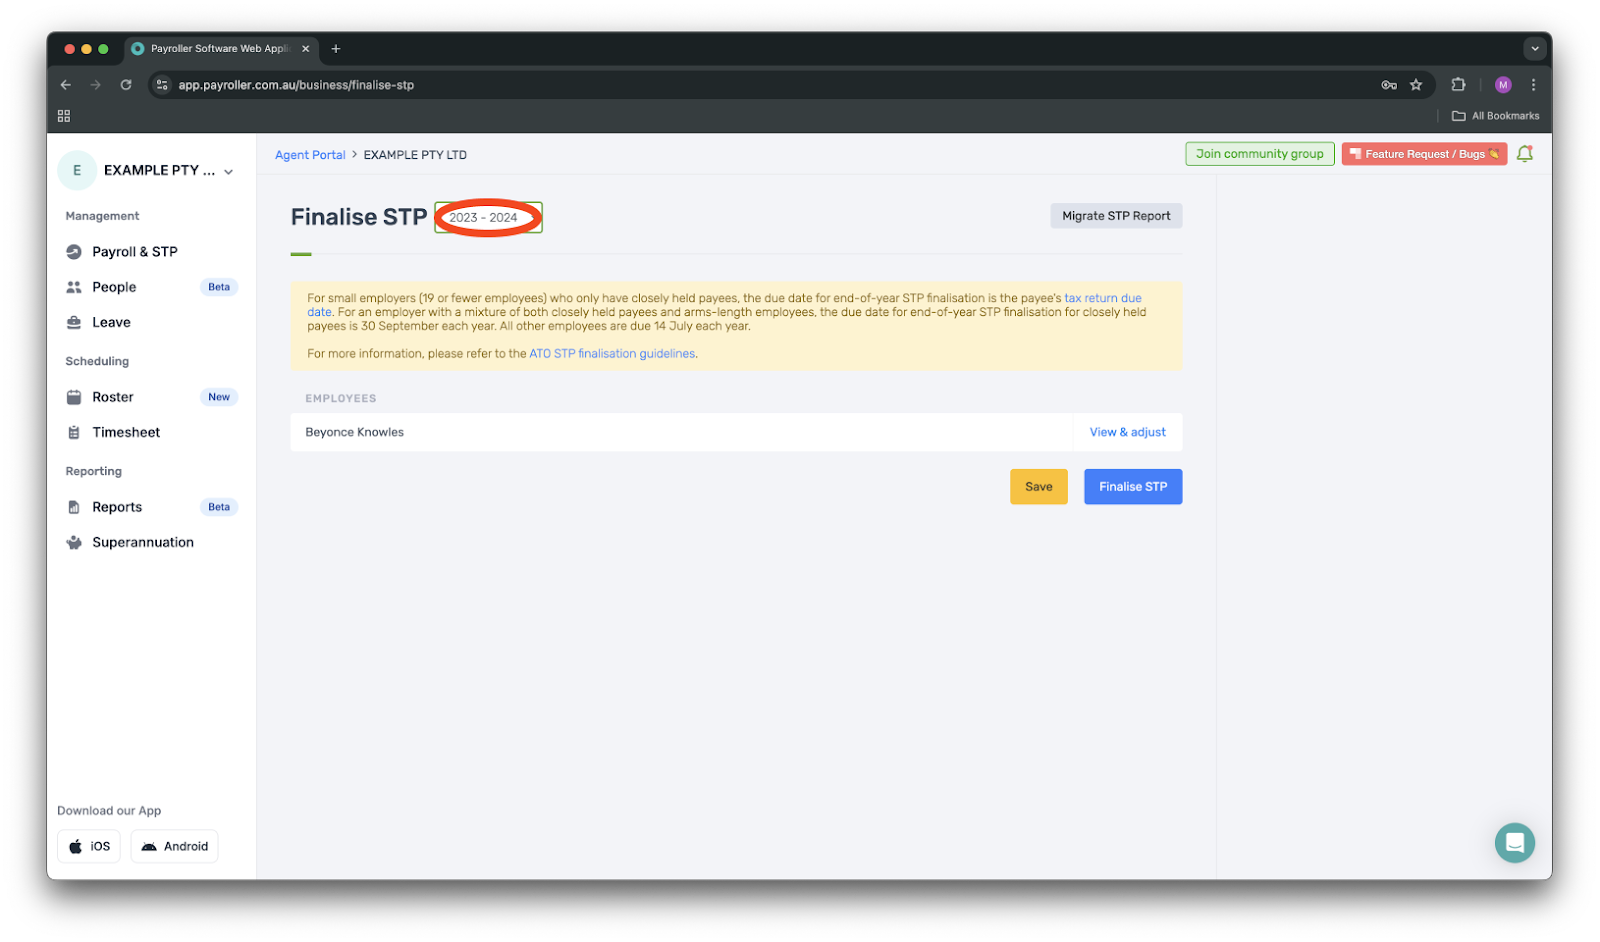1600x942 pixels.
Task: Open the Timesheet page
Action: point(126,432)
